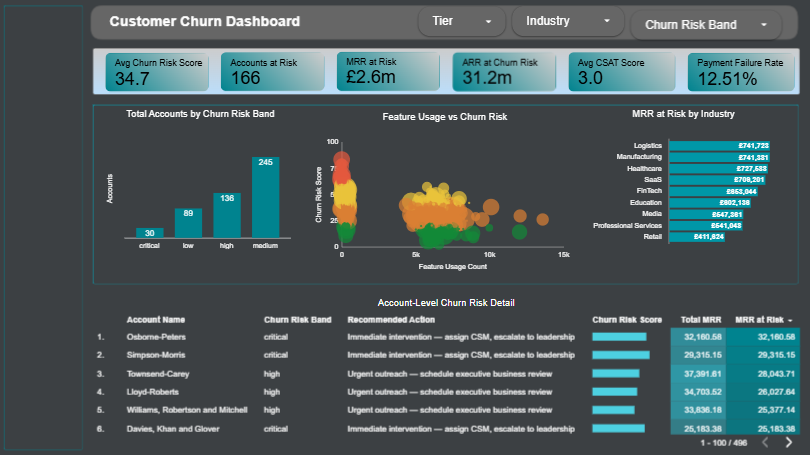Sort by Total MRR column header
This screenshot has height=455, width=810.
pos(700,320)
